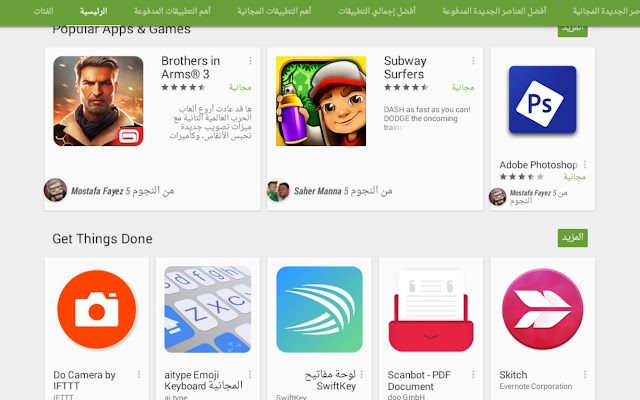This screenshot has width=640, height=400.
Task: Click المزيد button for Popular Apps & Games
Action: pyautogui.click(x=573, y=30)
